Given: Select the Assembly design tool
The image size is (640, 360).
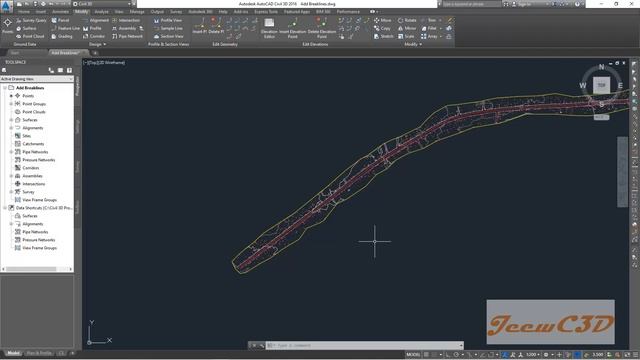Looking at the screenshot, I should 124,28.
